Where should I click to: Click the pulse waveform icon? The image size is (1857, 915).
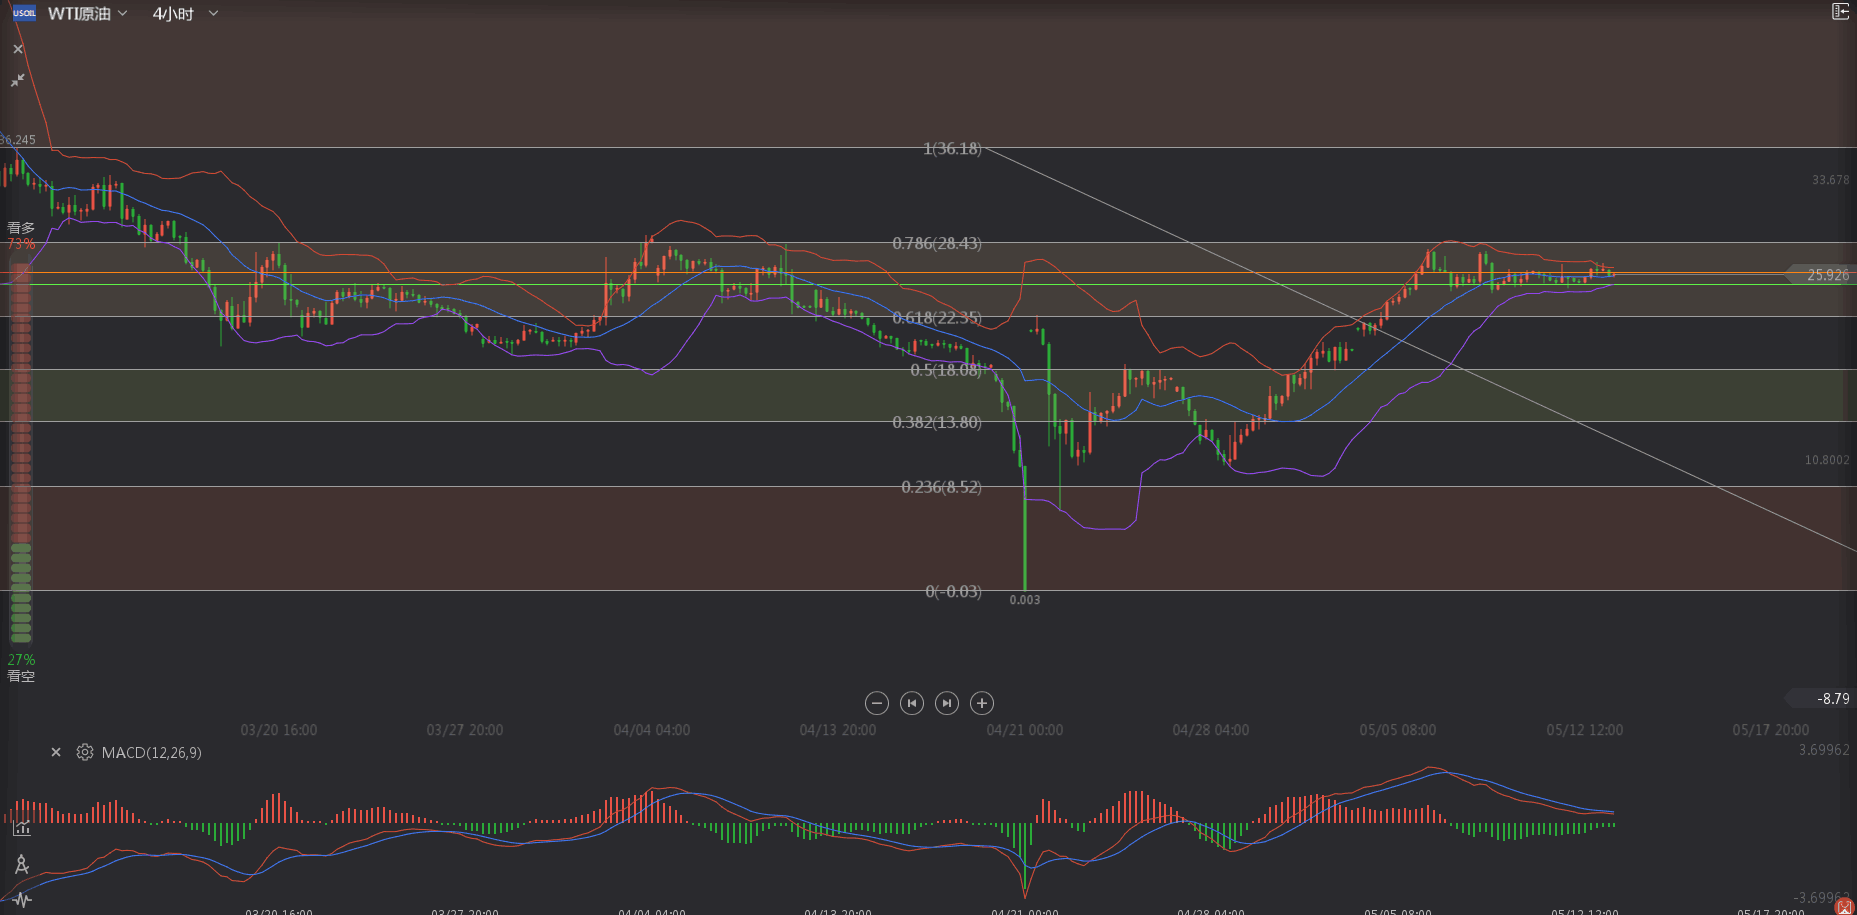21,900
